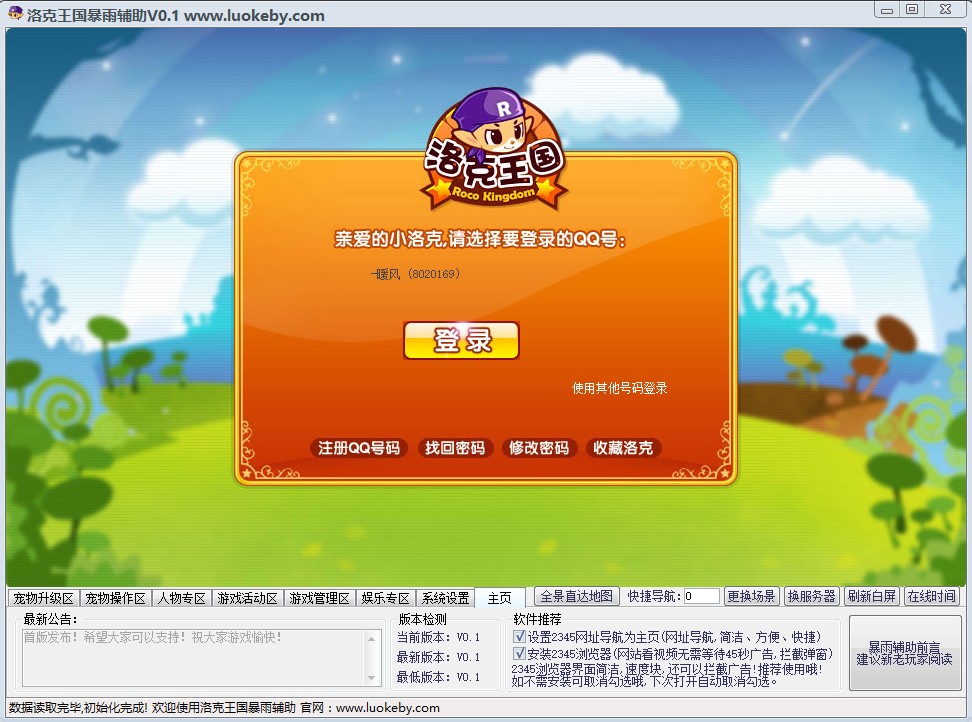Open the 人物专区 tab
This screenshot has width=972, height=722.
point(181,598)
